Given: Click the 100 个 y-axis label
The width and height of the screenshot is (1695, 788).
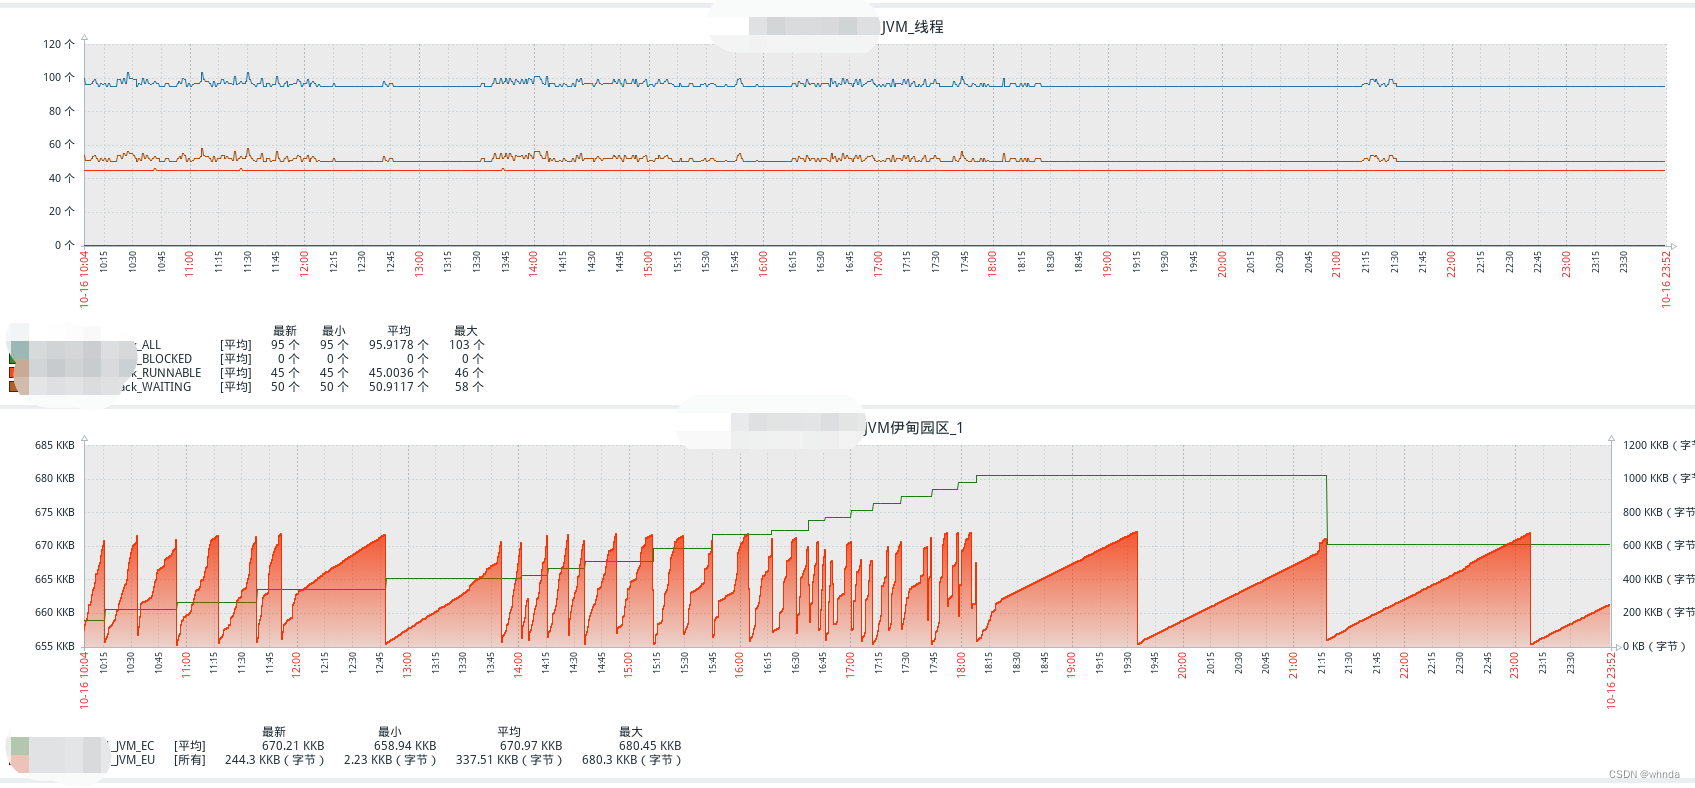Looking at the screenshot, I should pos(59,77).
